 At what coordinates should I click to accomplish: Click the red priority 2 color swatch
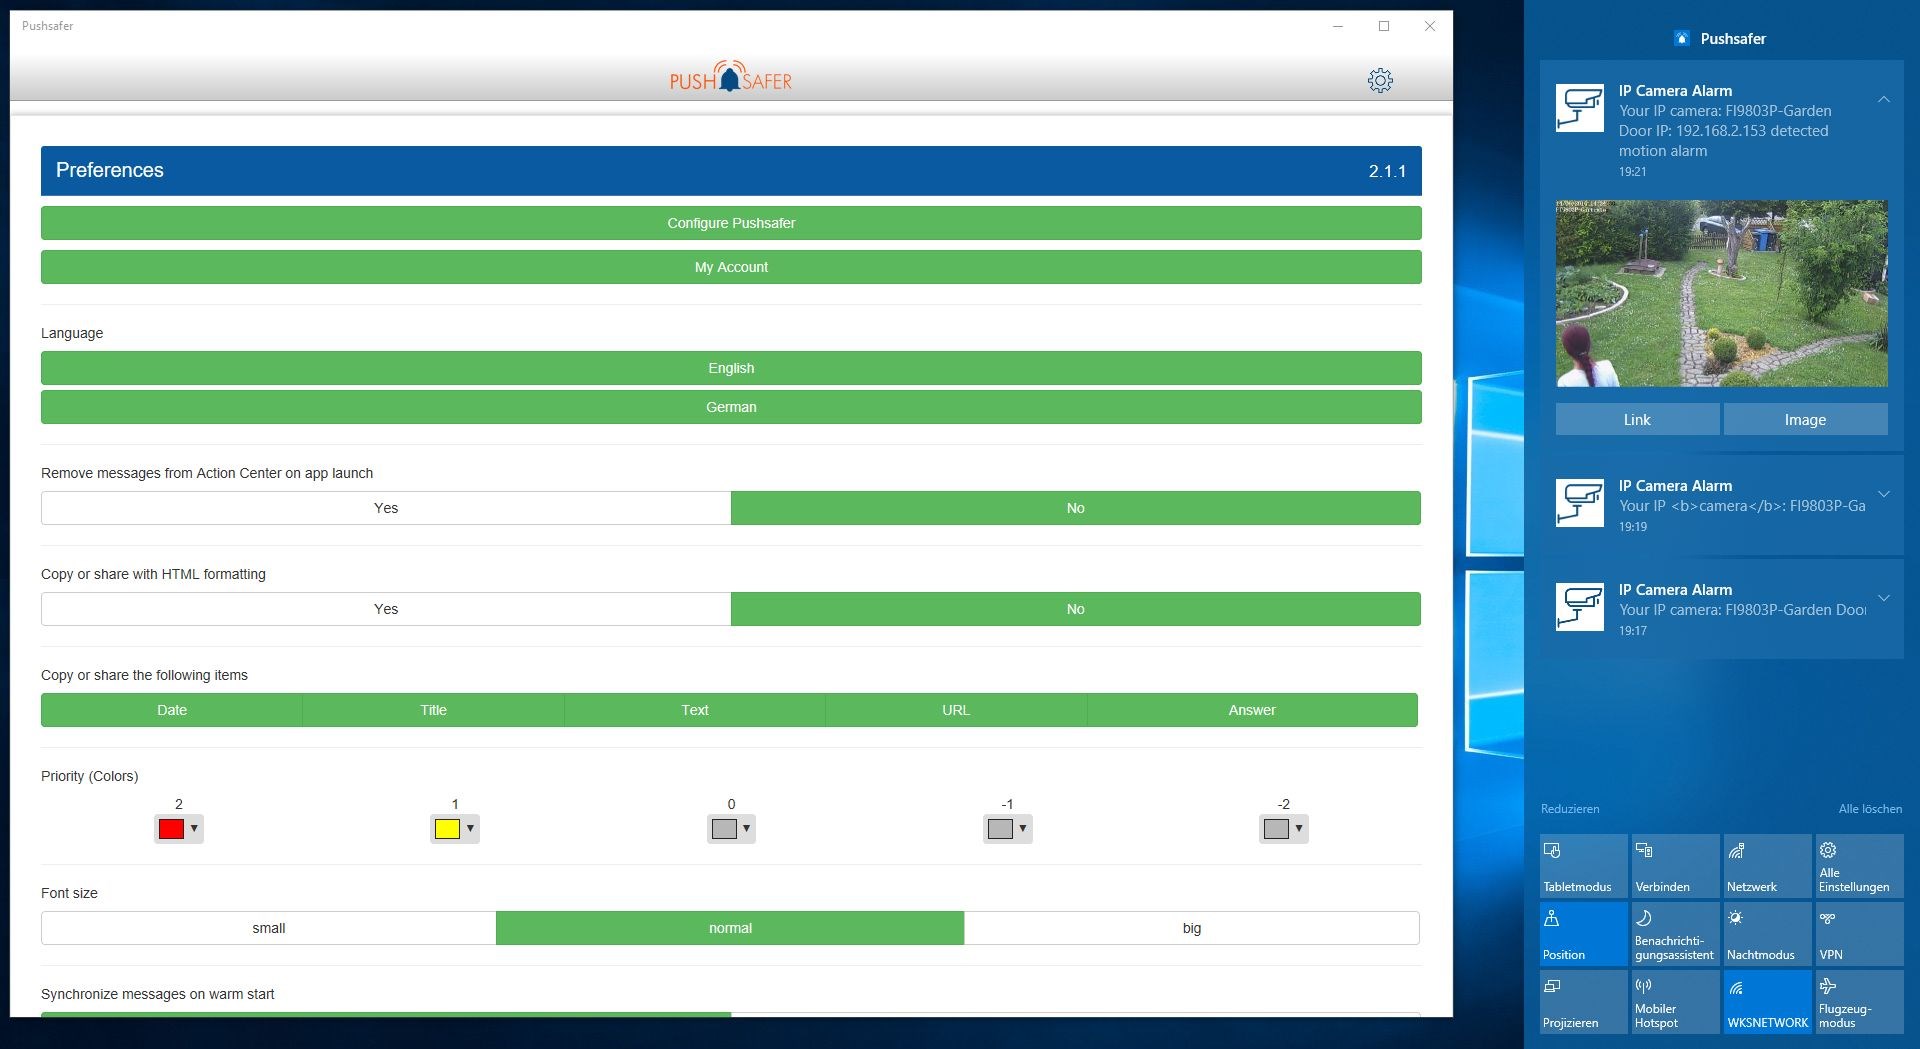click(171, 829)
